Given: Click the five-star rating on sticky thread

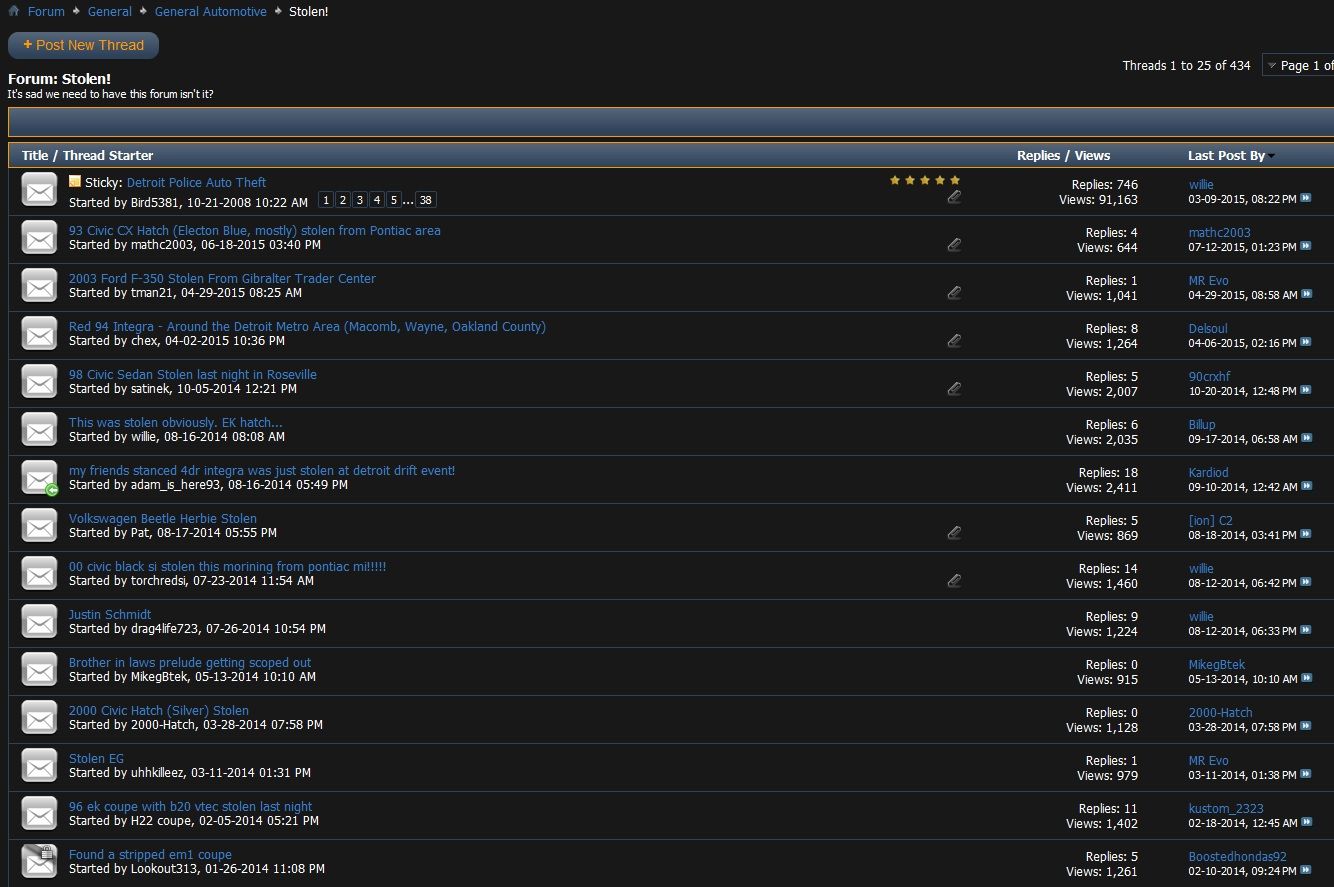Looking at the screenshot, I should [924, 180].
